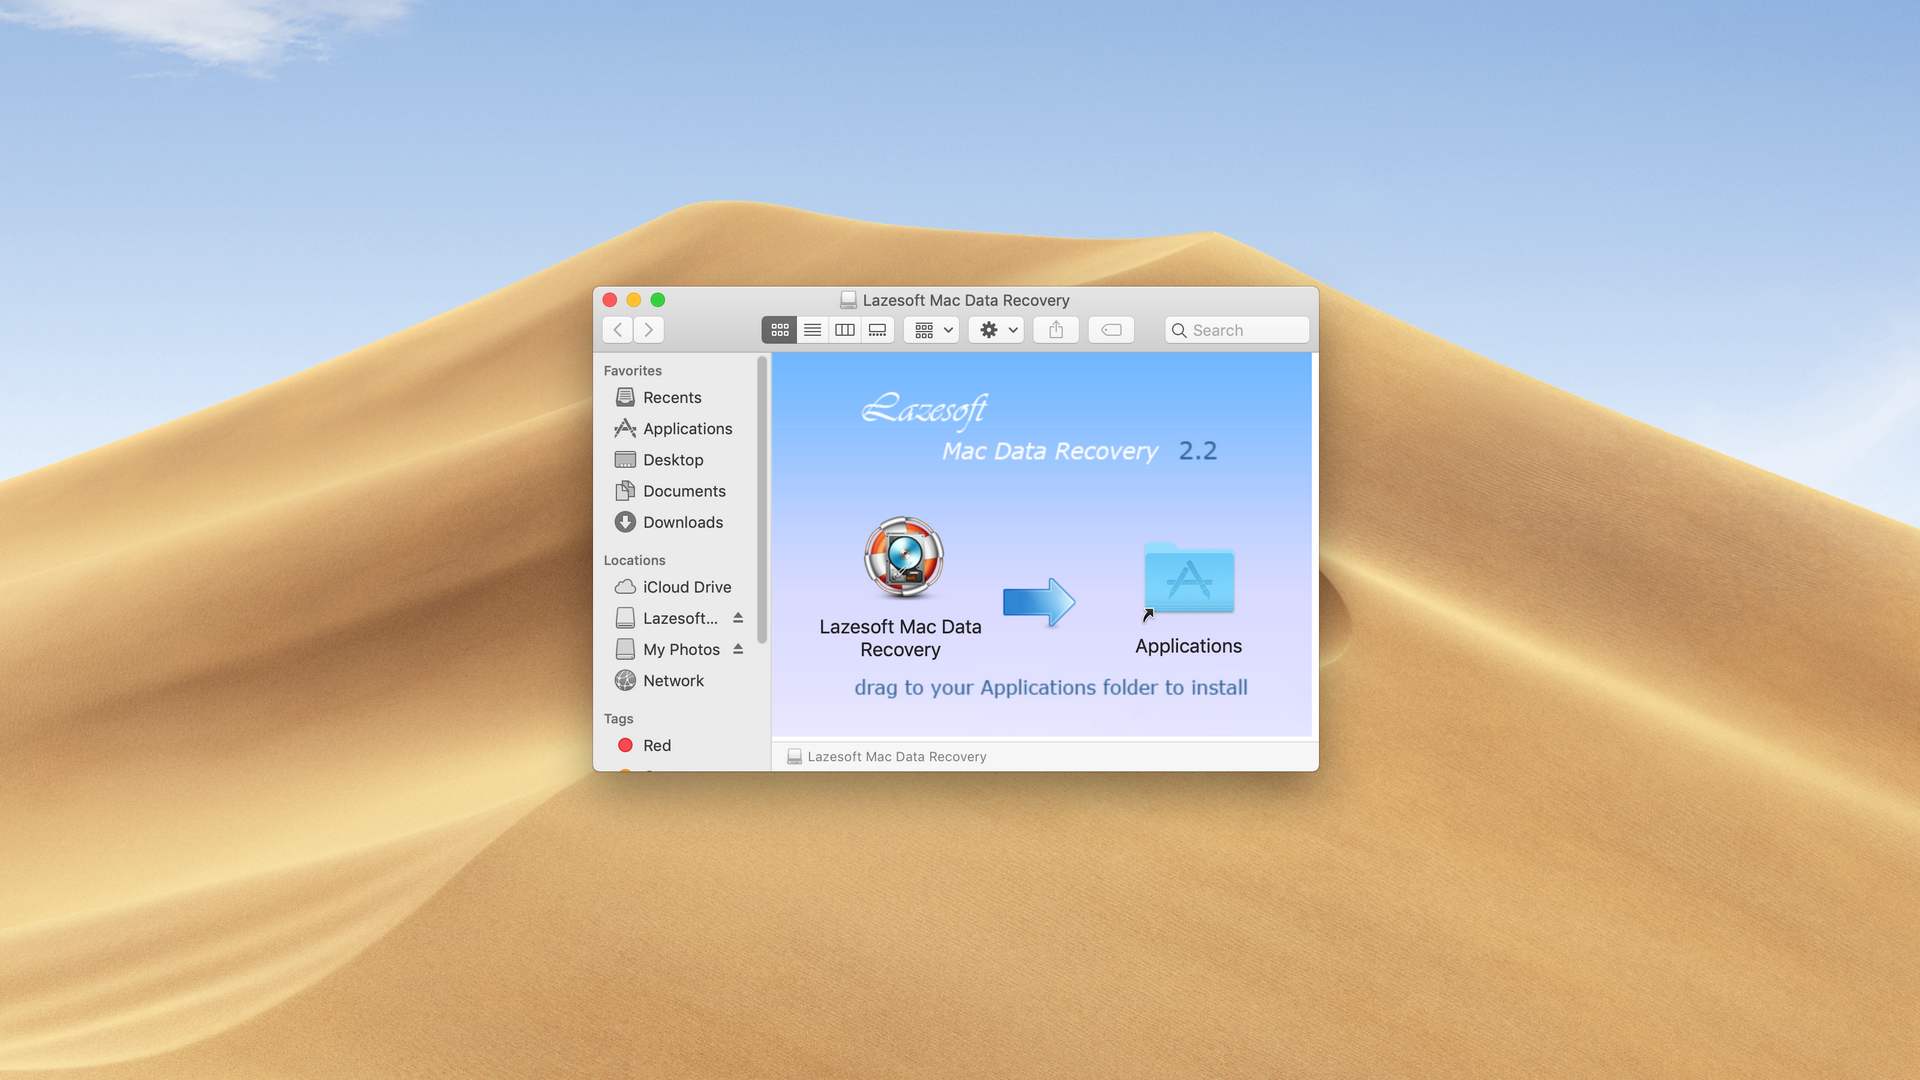Click the Share toolbar button
This screenshot has width=1920, height=1080.
pyautogui.click(x=1056, y=330)
